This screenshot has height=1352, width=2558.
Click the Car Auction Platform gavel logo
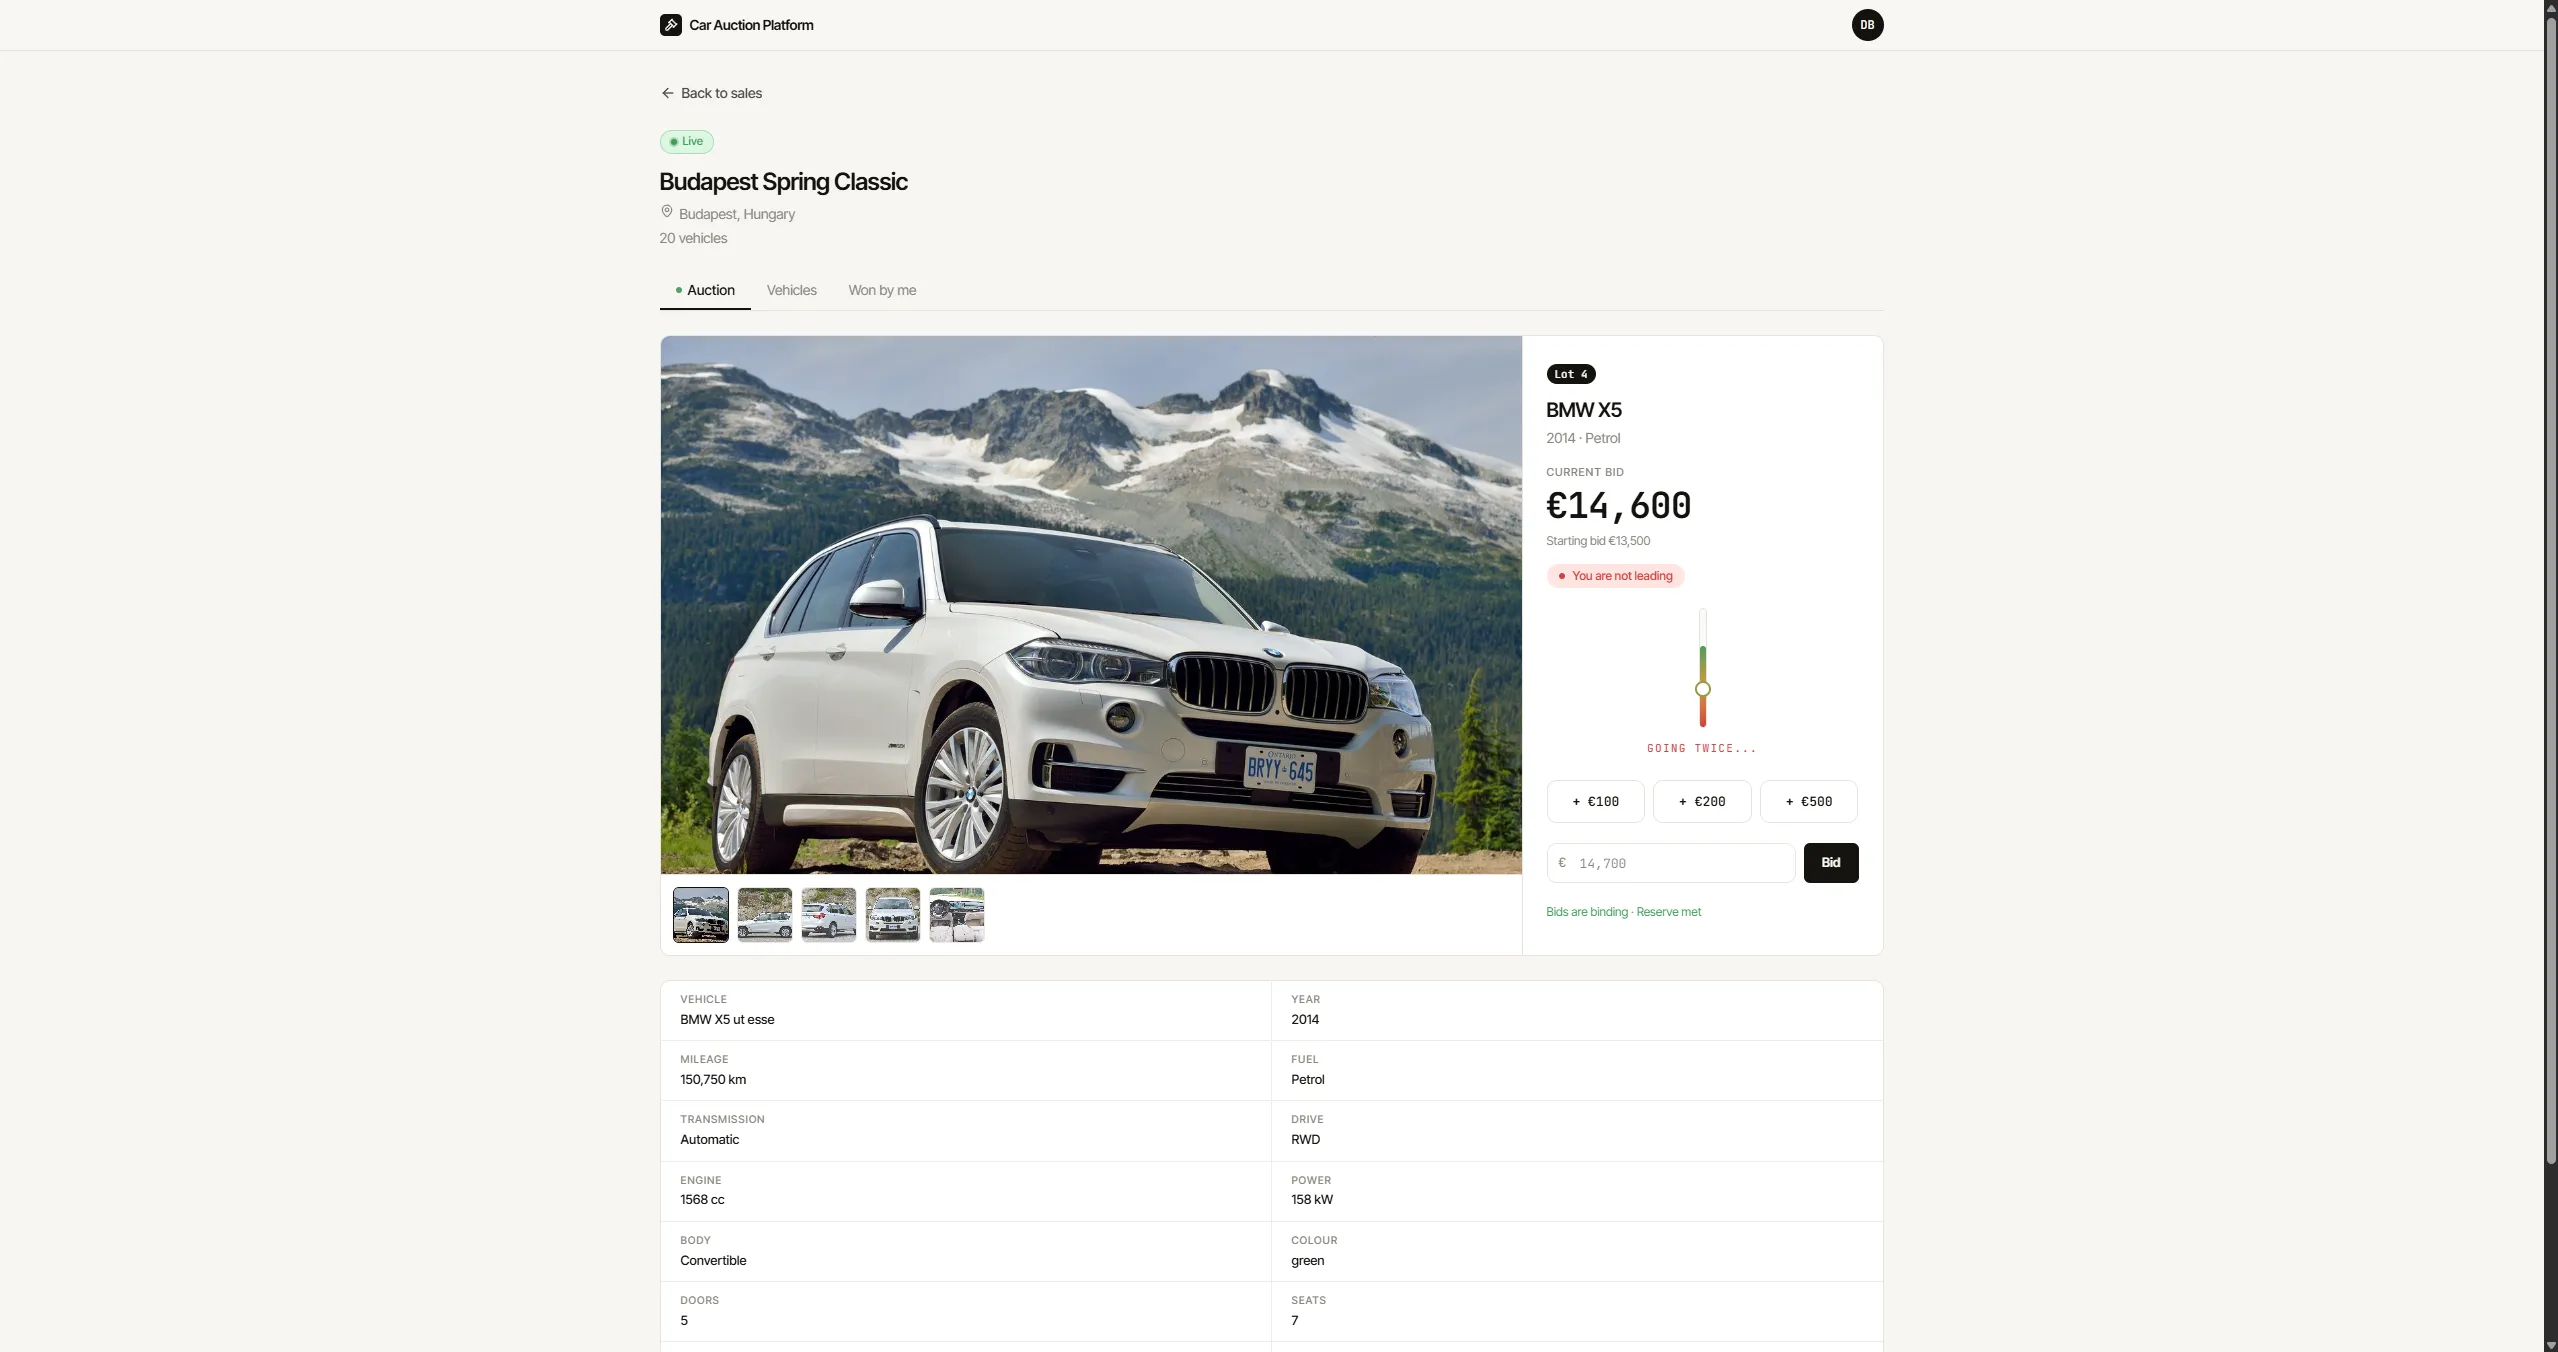(x=670, y=25)
